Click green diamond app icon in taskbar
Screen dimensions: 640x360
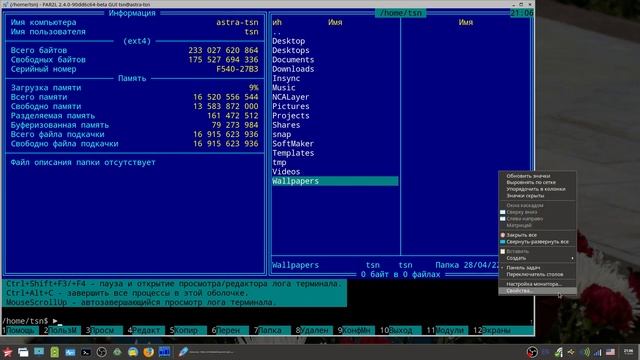117,352
